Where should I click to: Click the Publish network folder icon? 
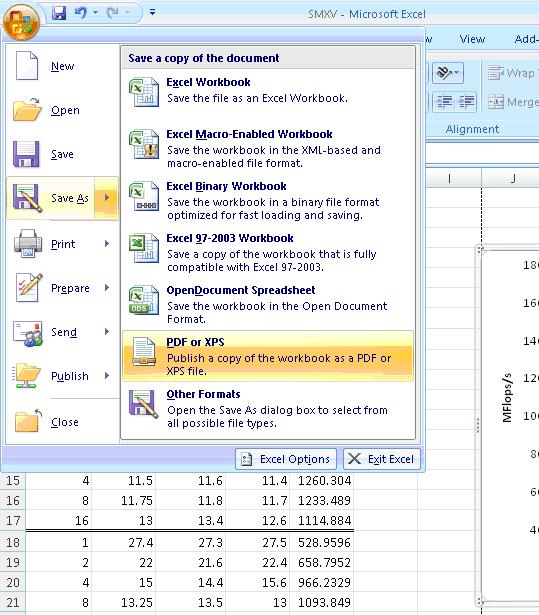(27, 376)
